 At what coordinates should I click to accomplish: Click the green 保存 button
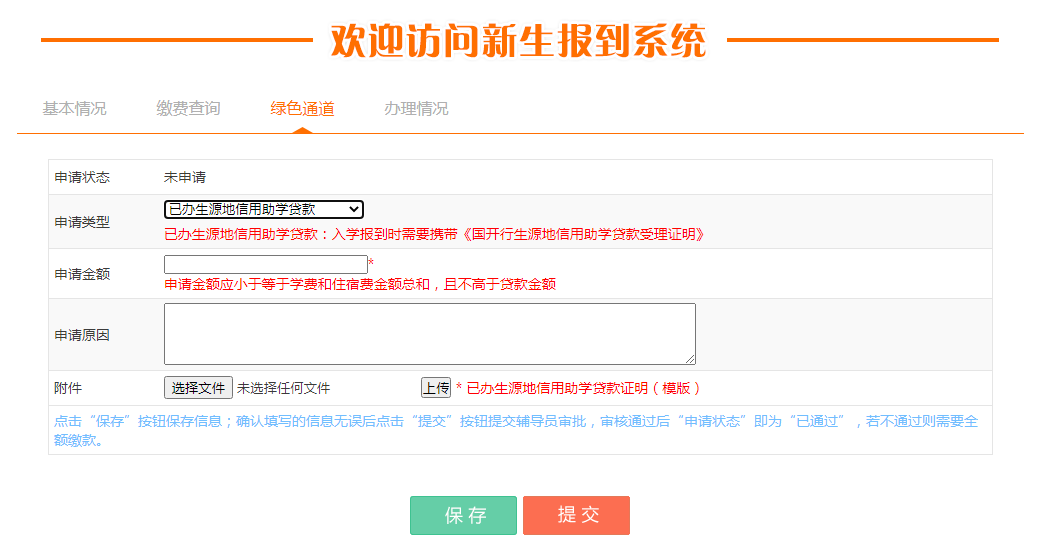[x=464, y=515]
